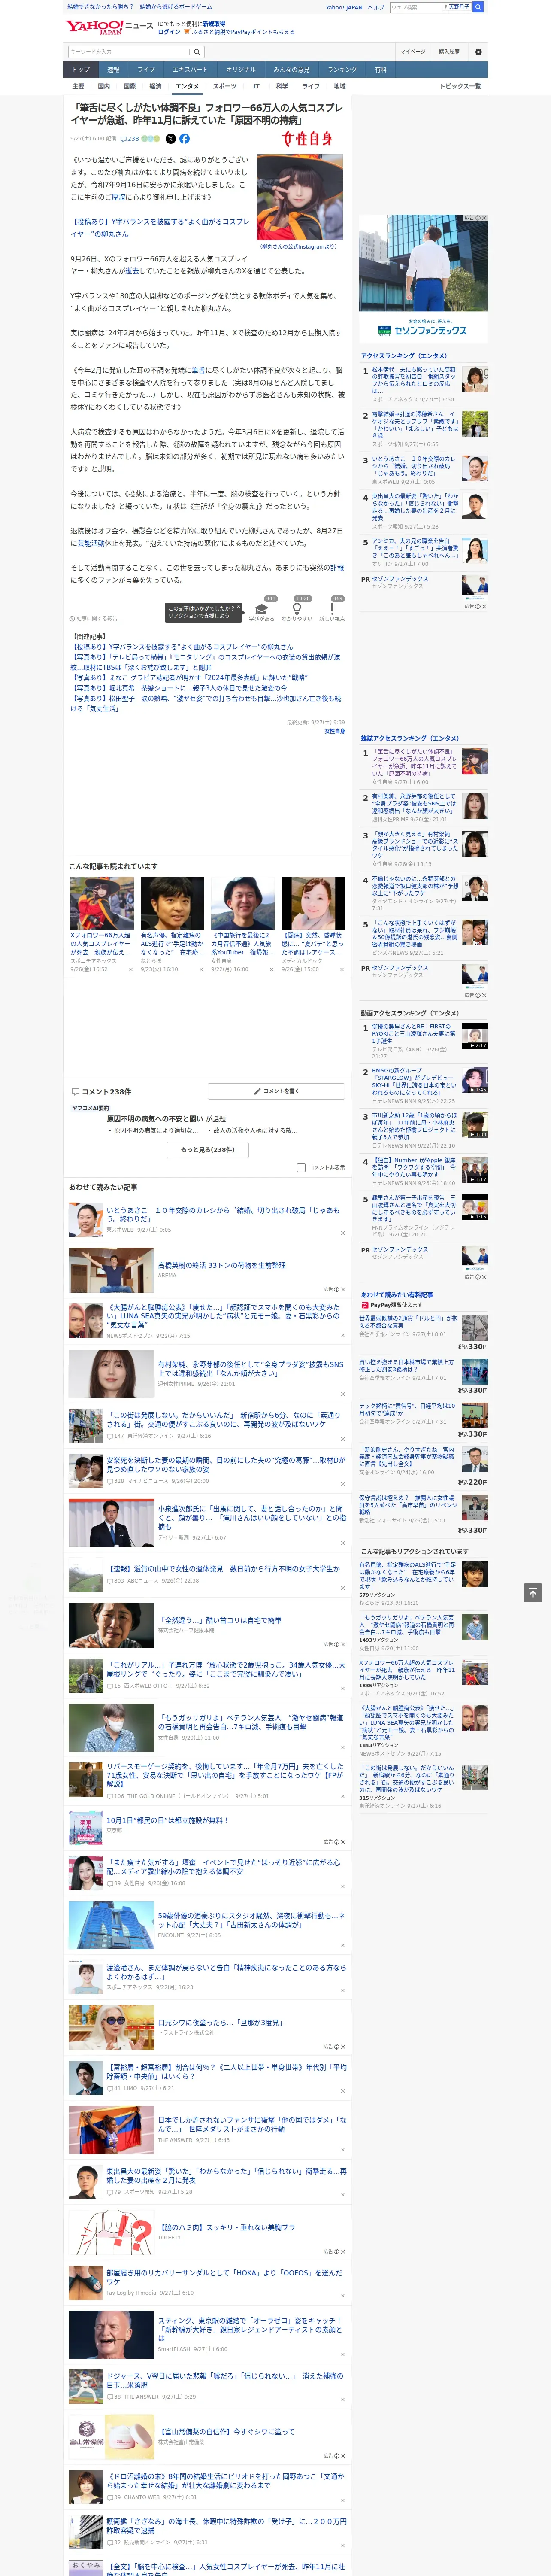Select the エキスパート navigation tab
The image size is (551, 2576).
(x=190, y=70)
